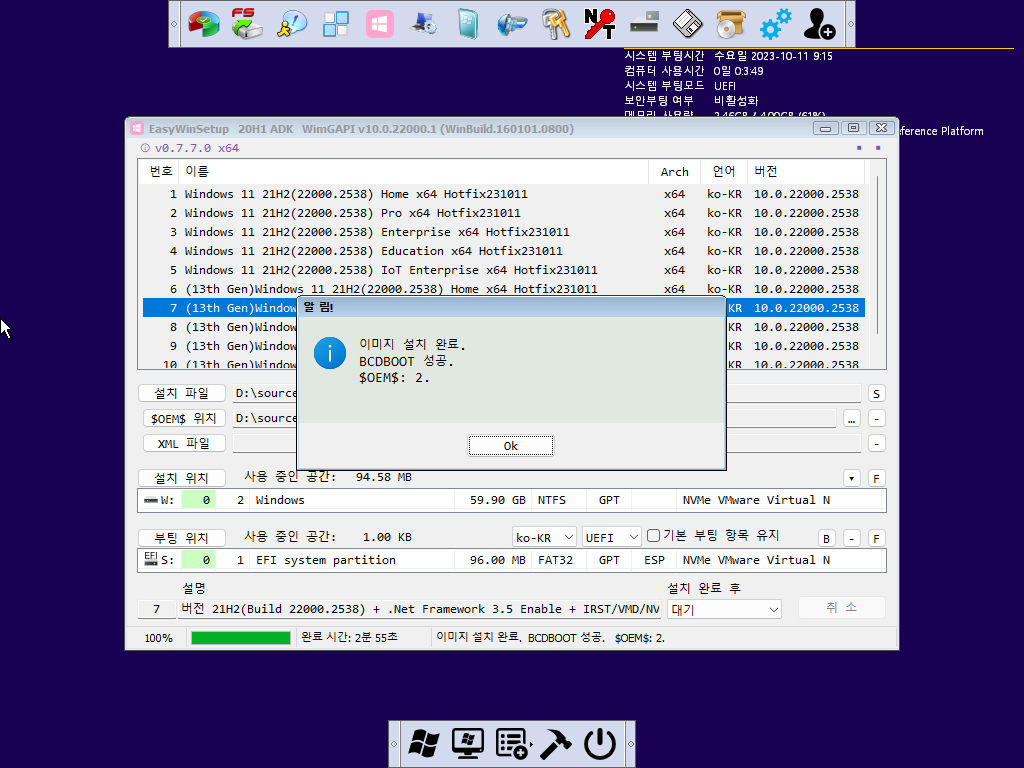Viewport: 1024px width, 768px height.
Task: Click the 설치 파일 button
Action: coord(182,393)
